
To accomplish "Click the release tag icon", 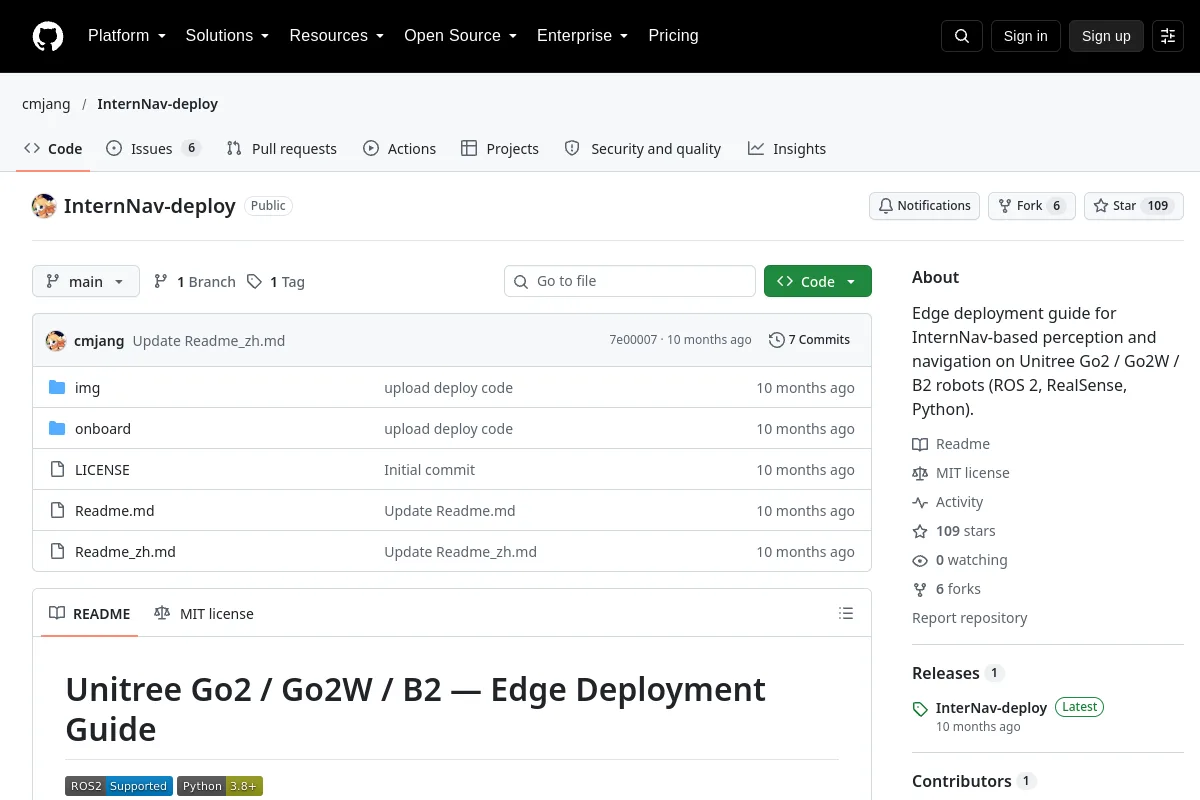I will [920, 709].
